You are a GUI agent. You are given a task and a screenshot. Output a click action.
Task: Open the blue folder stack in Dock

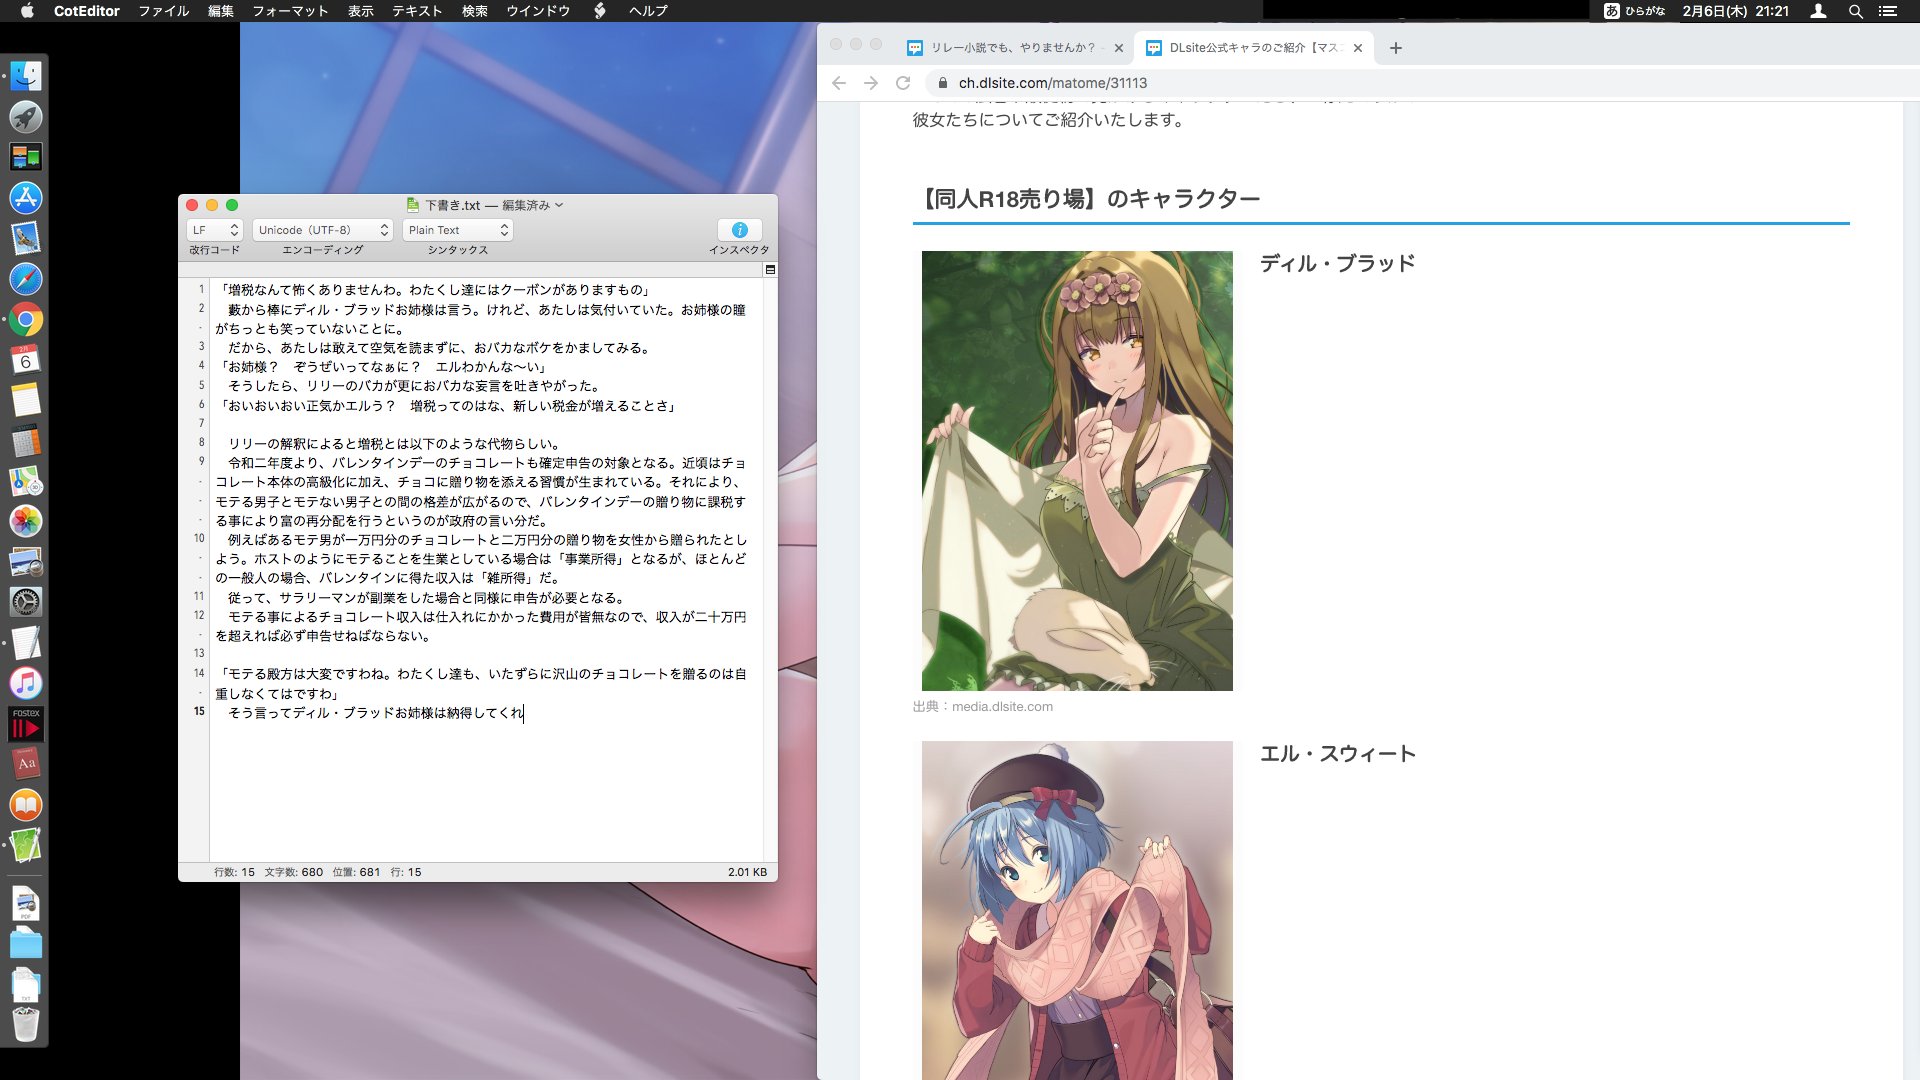point(26,943)
